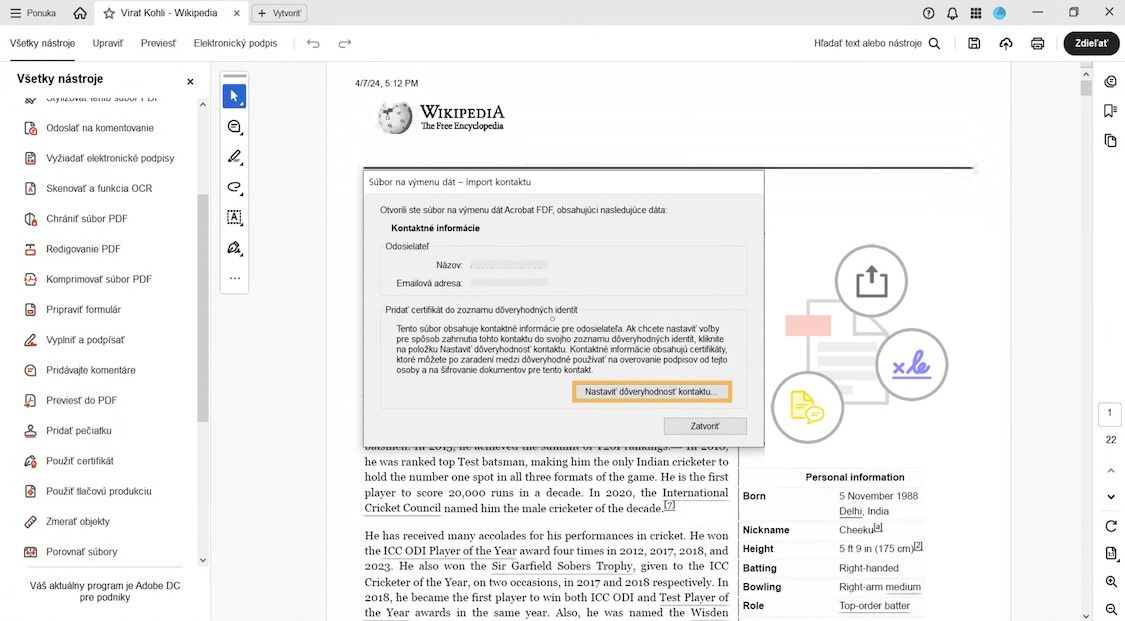
Task: Zoom out with magnifier minus
Action: pyautogui.click(x=1111, y=610)
